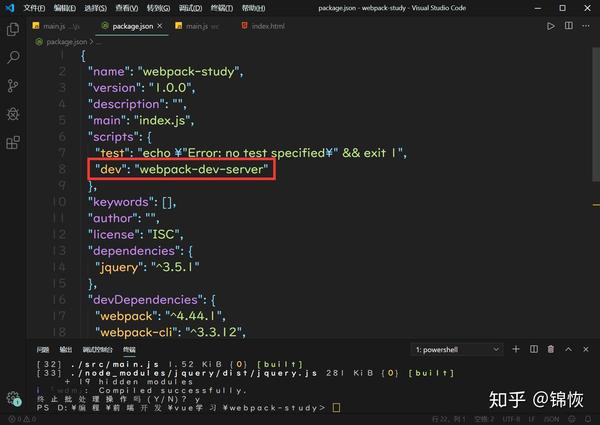Screen dimensions: 600x425
Task: Select the package.json editor tab
Action: 132,26
